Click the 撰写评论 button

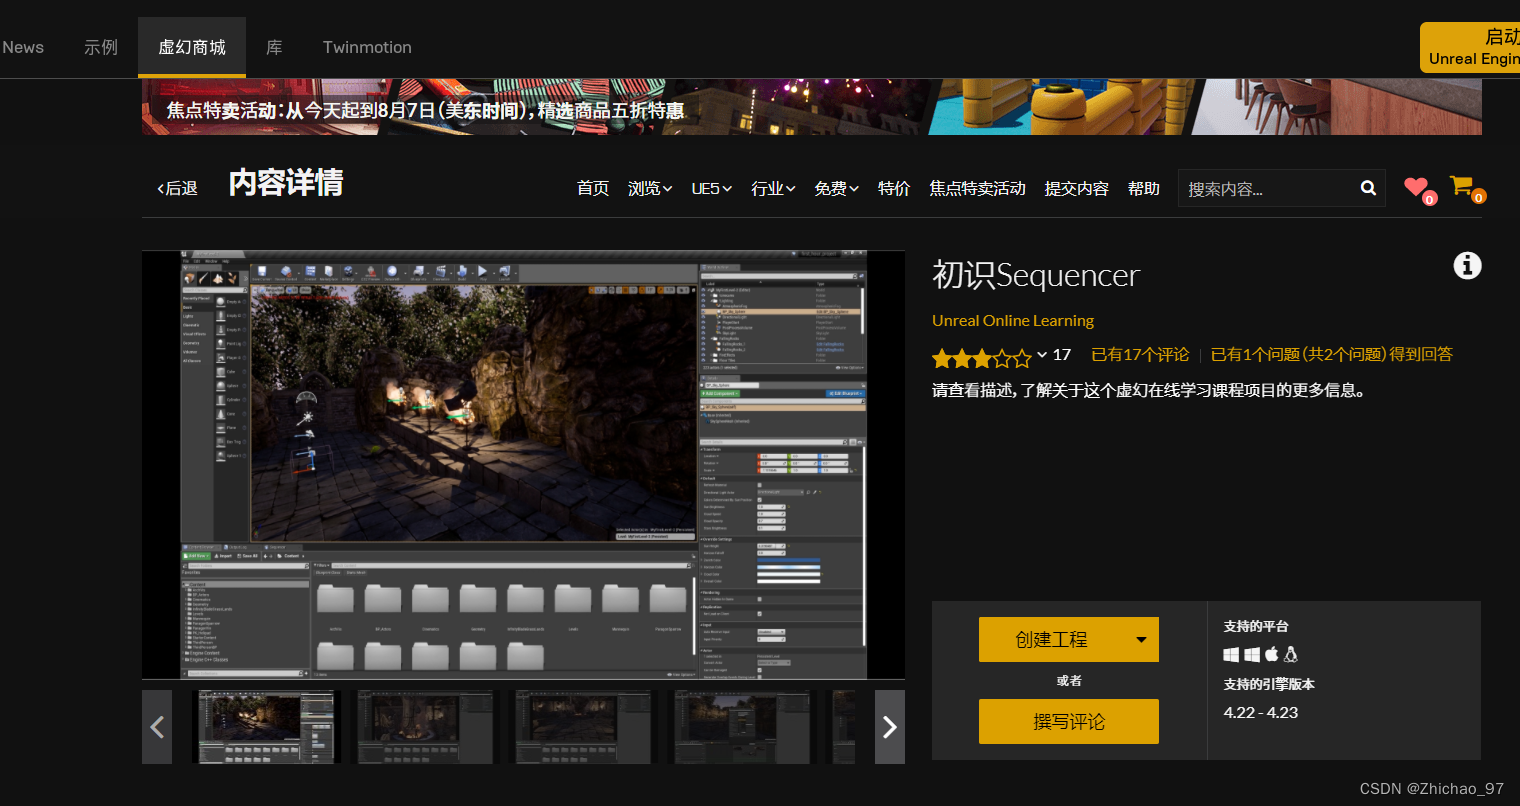(x=1068, y=721)
